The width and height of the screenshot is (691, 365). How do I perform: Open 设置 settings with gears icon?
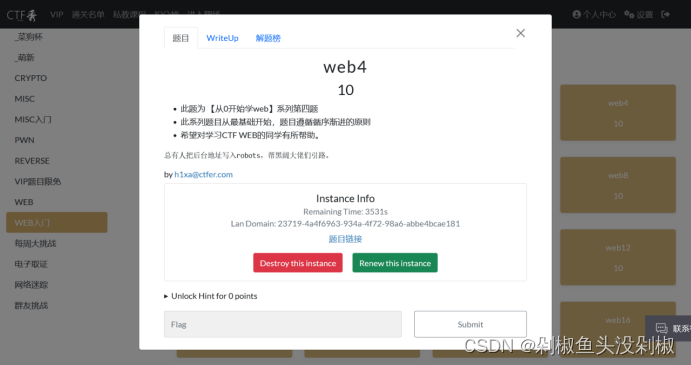coord(639,15)
